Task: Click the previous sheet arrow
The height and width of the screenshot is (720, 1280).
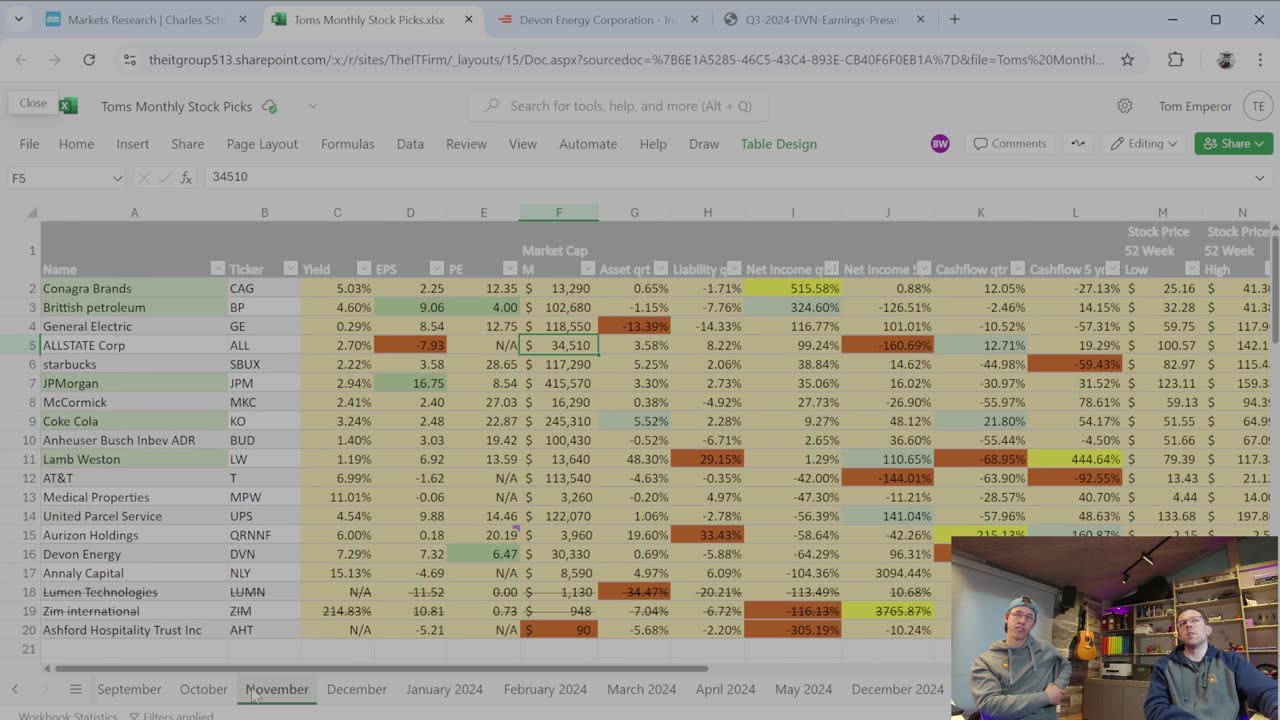Action: coord(15,689)
